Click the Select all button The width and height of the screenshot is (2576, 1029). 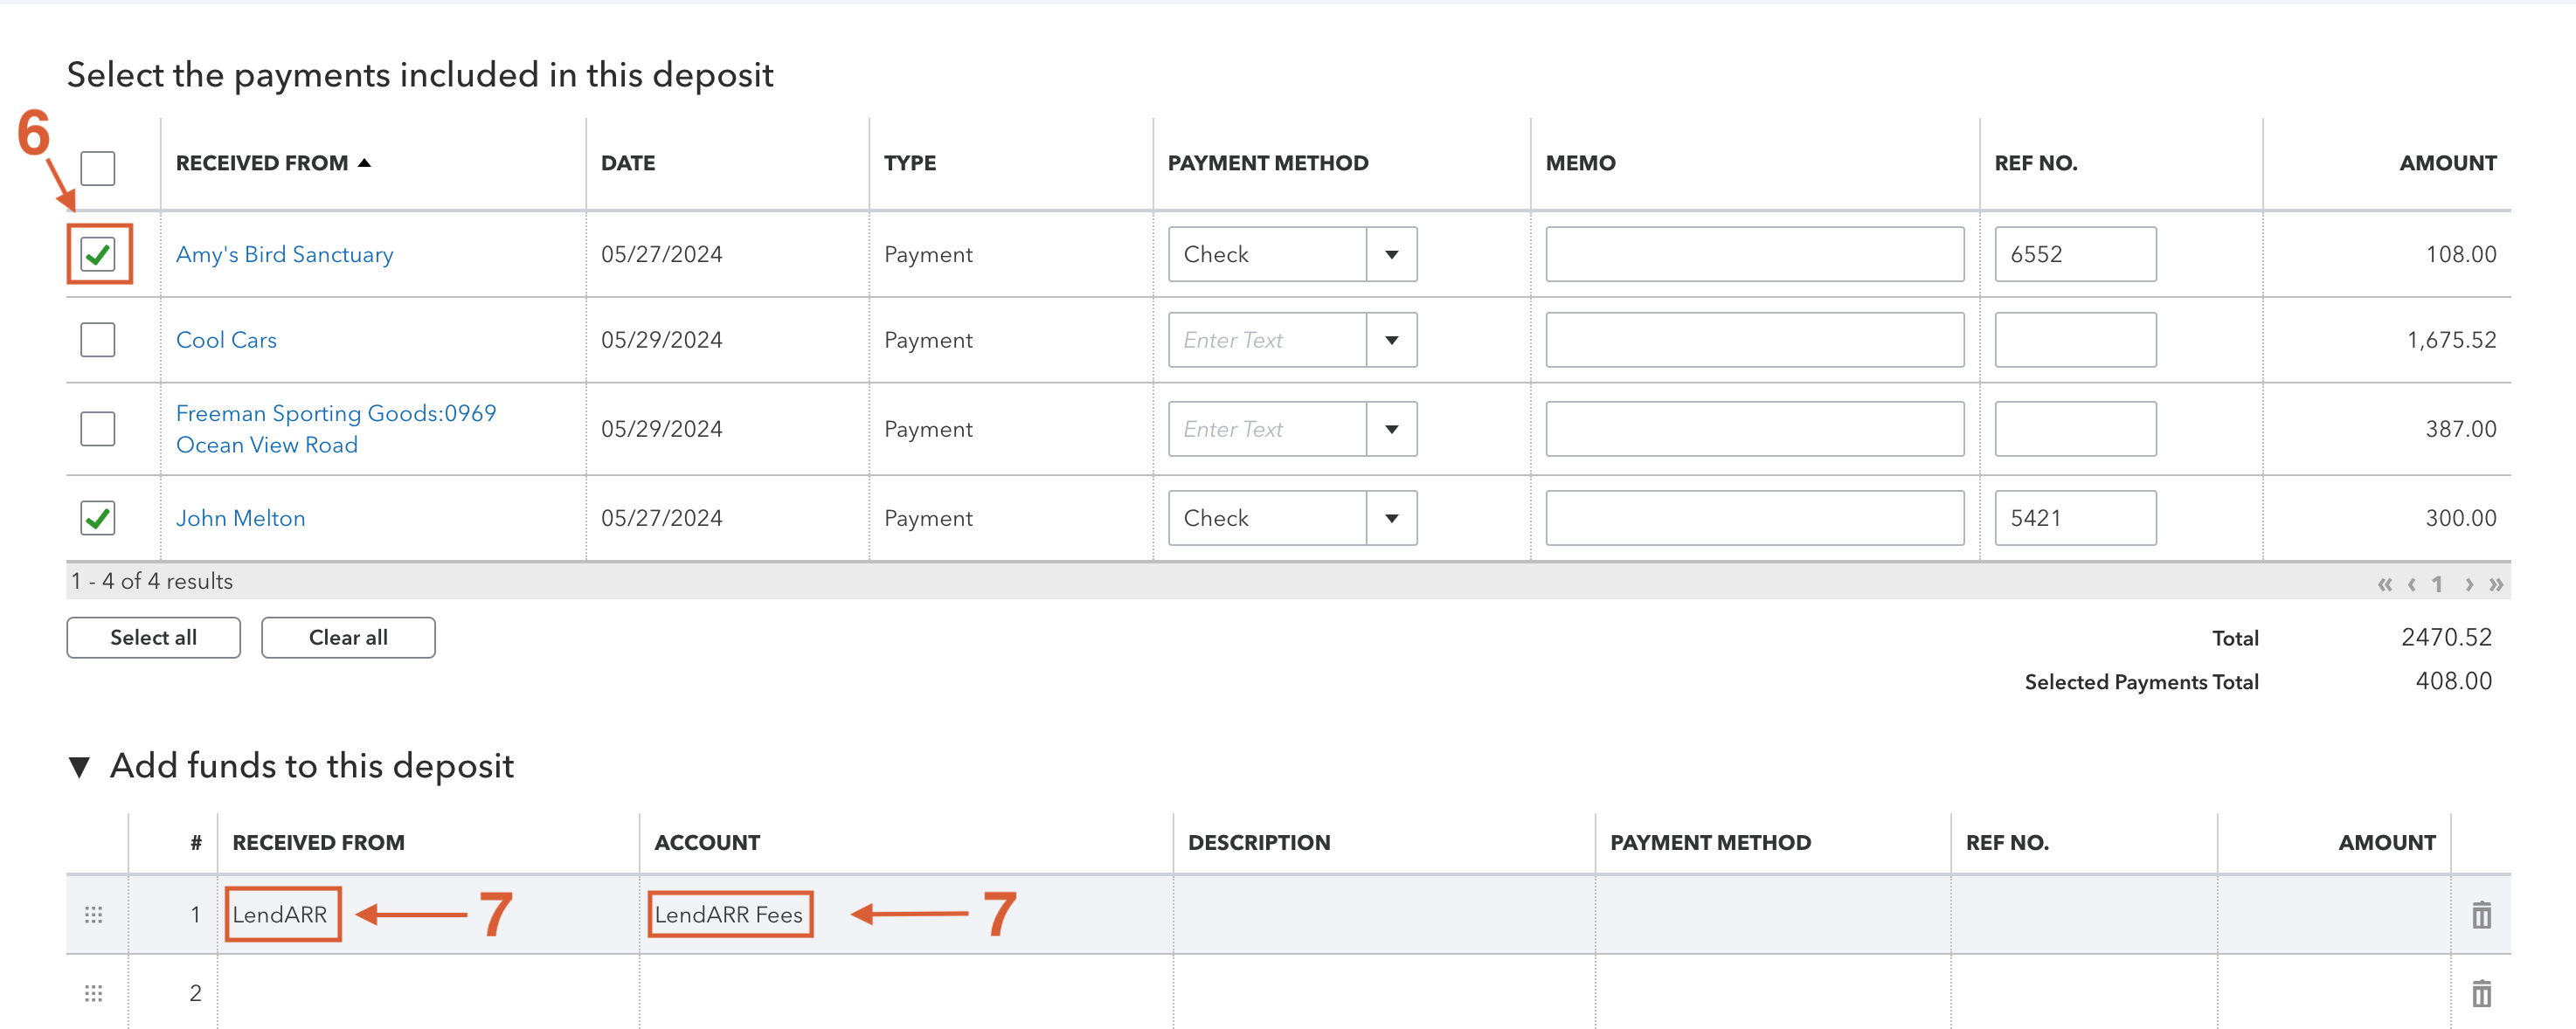tap(152, 637)
